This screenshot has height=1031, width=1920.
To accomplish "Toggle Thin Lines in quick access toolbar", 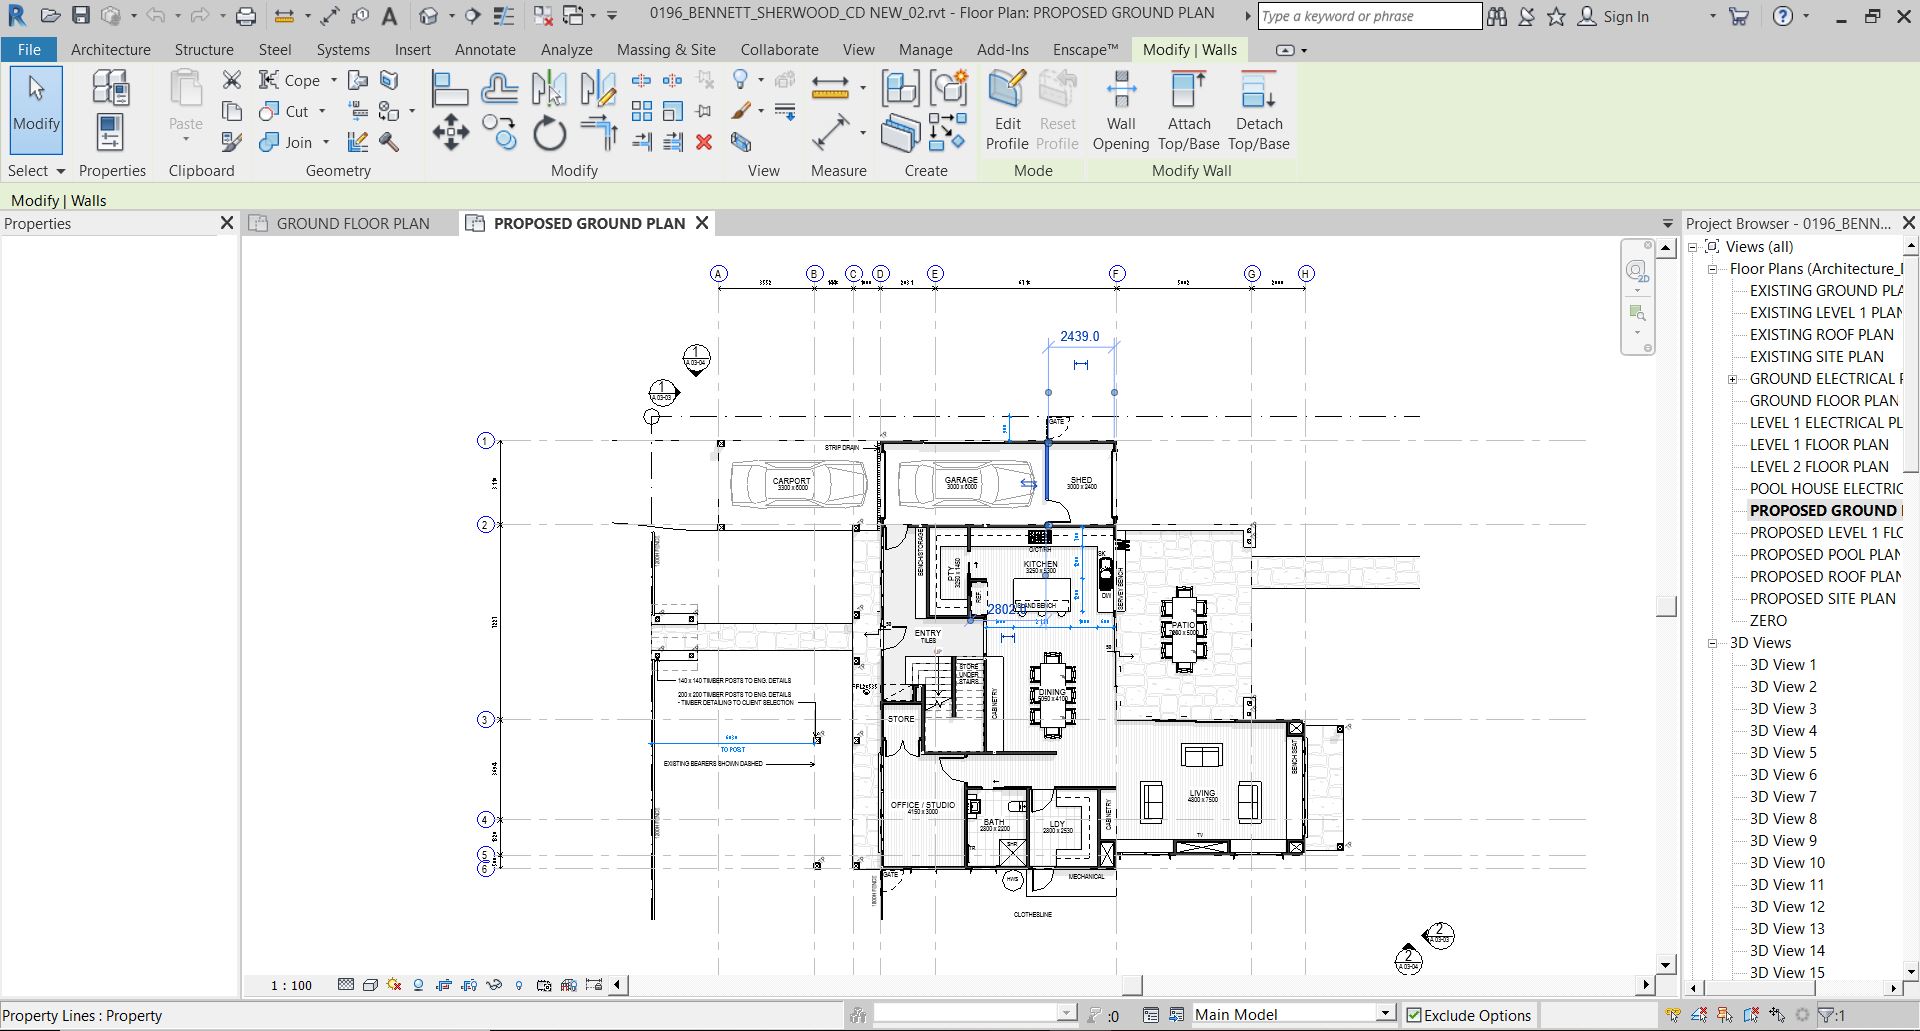I will click(x=505, y=16).
